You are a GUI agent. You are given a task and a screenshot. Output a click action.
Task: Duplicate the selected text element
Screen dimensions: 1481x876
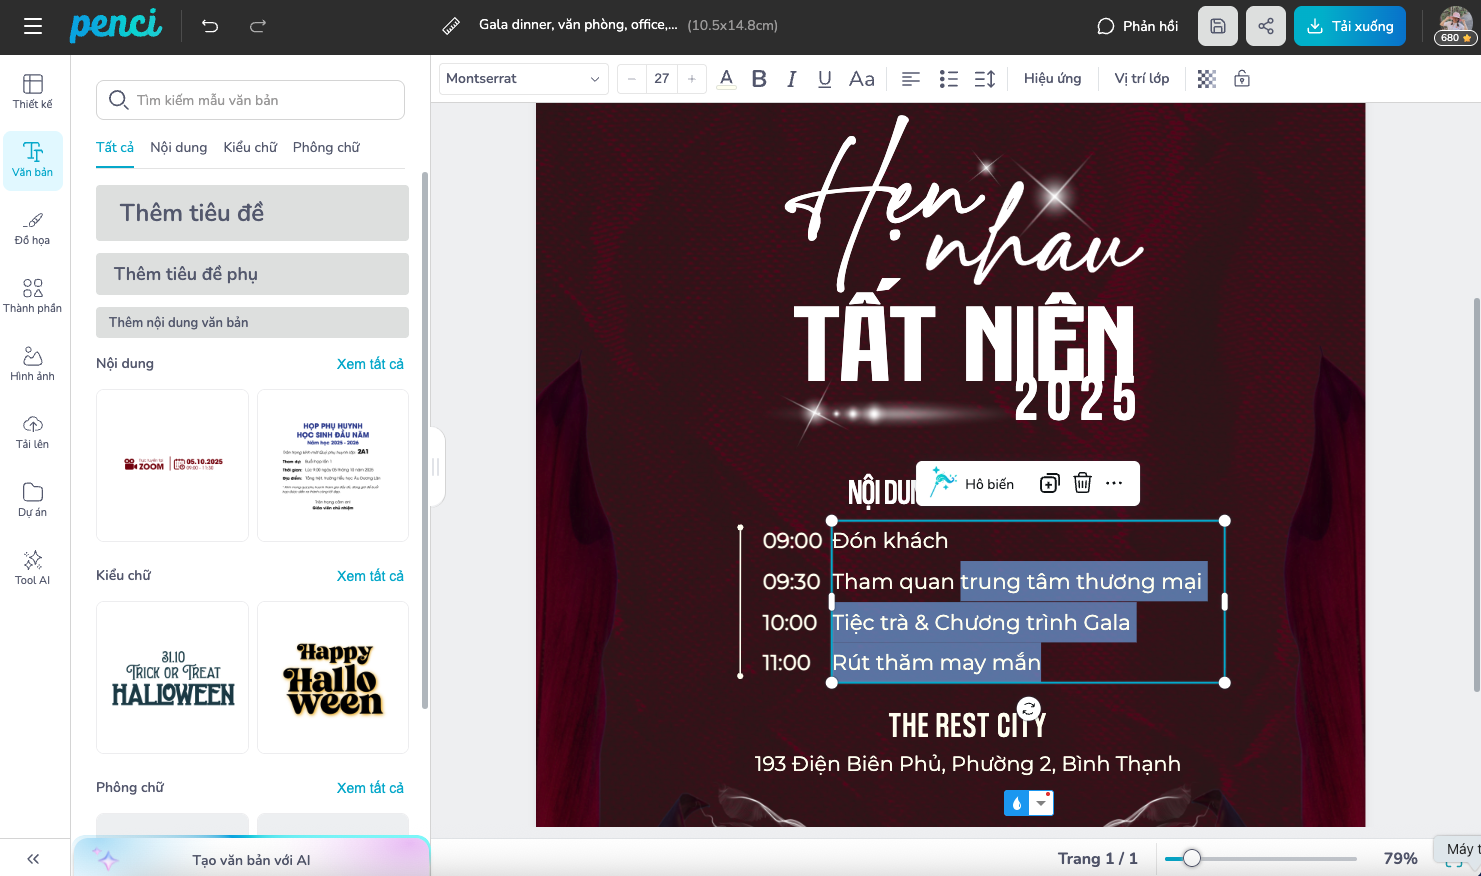point(1049,483)
